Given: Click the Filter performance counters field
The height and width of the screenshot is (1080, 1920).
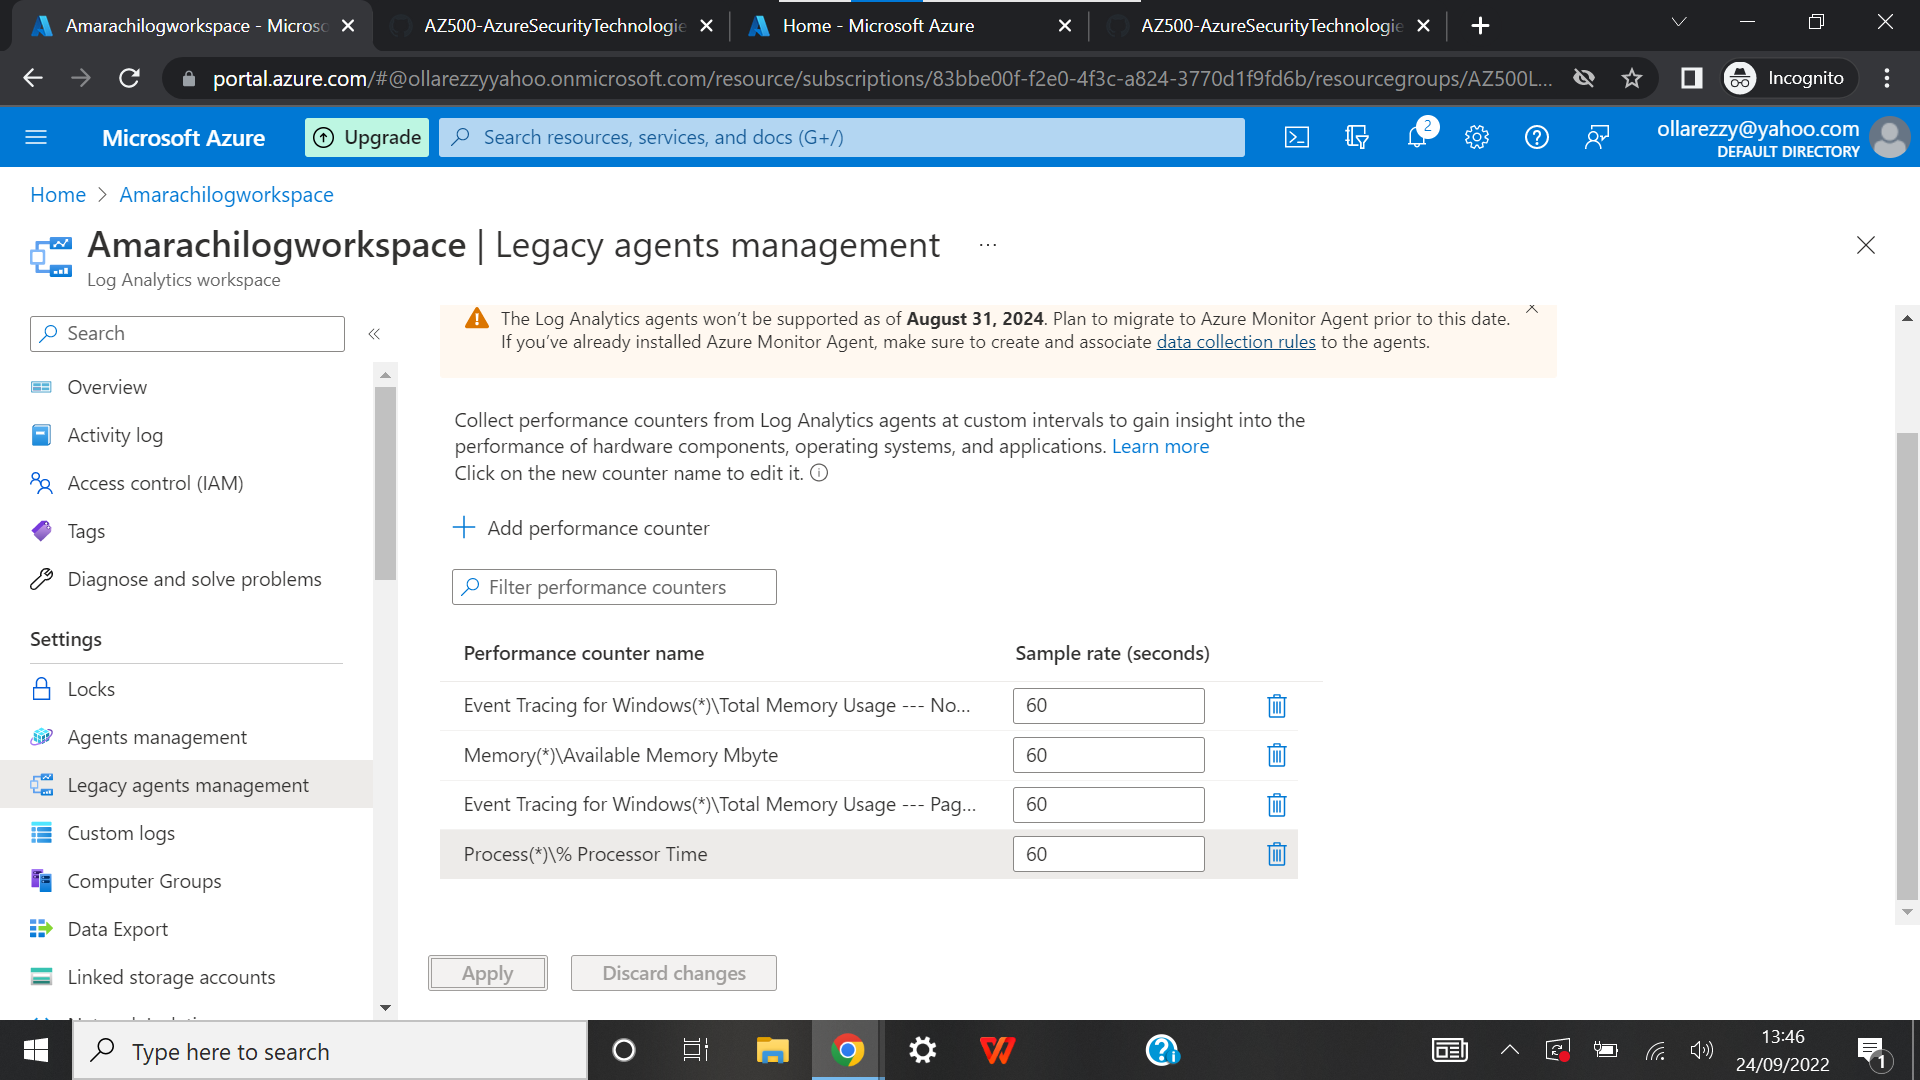Looking at the screenshot, I should [614, 587].
